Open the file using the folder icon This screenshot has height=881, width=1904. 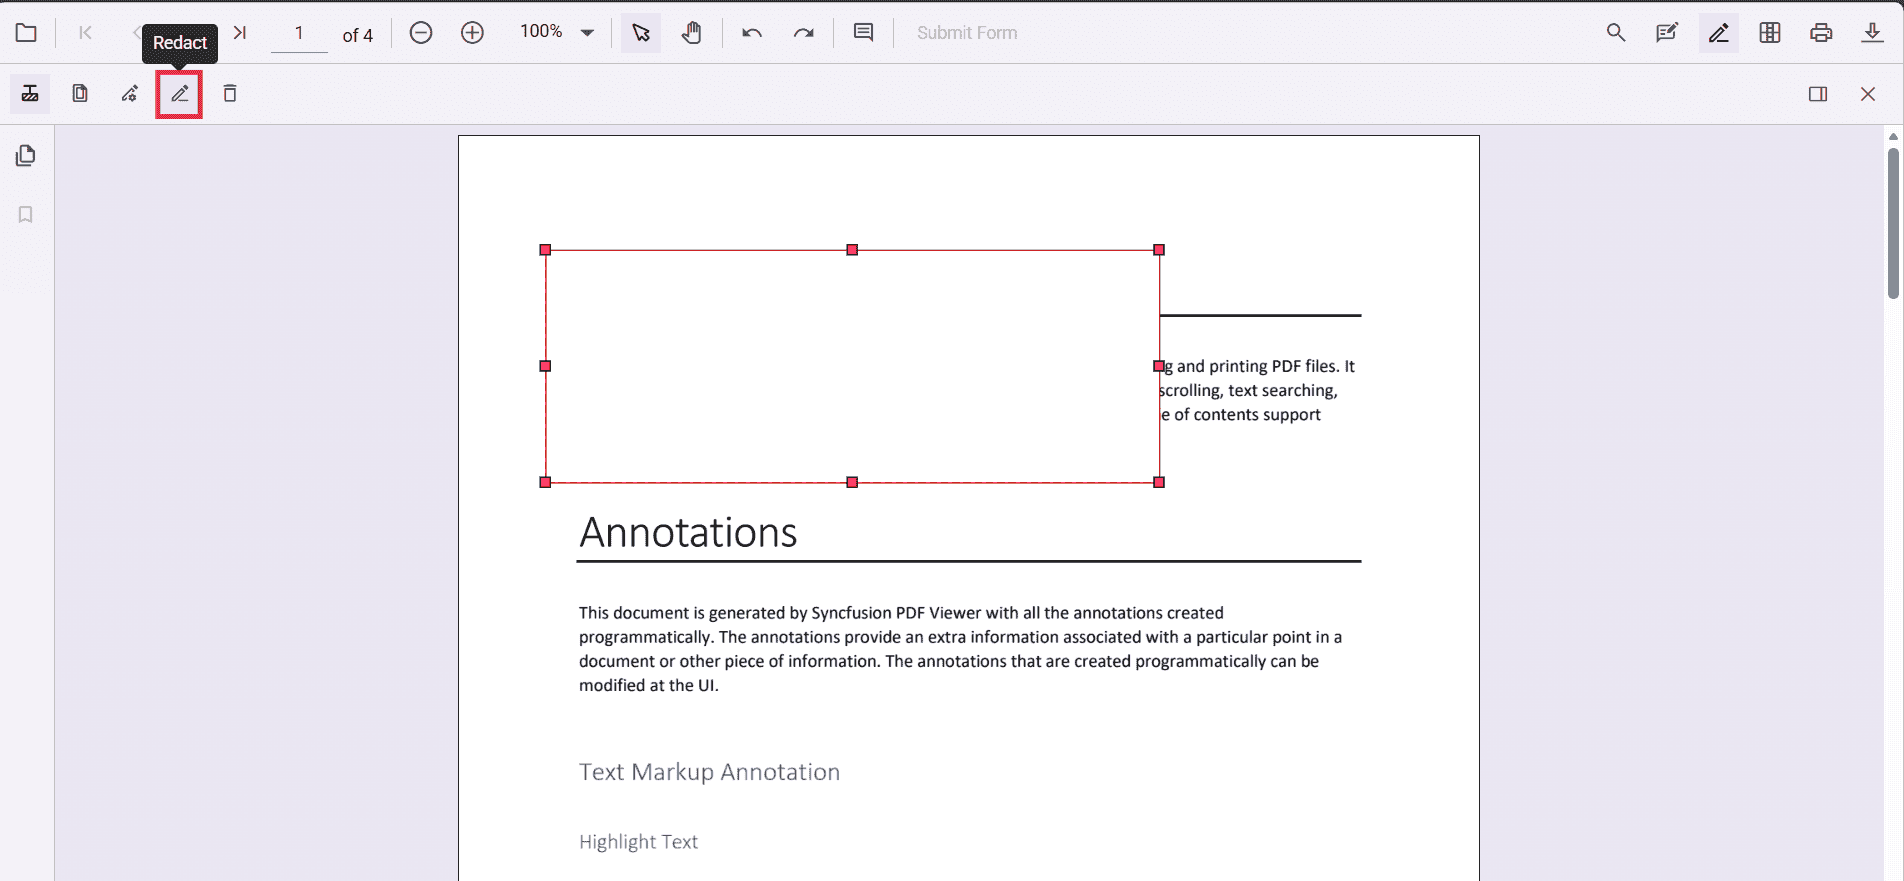[26, 33]
